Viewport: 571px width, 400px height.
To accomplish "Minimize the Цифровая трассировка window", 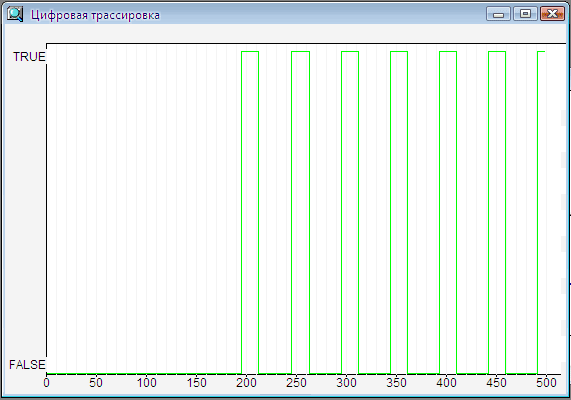I will click(498, 14).
